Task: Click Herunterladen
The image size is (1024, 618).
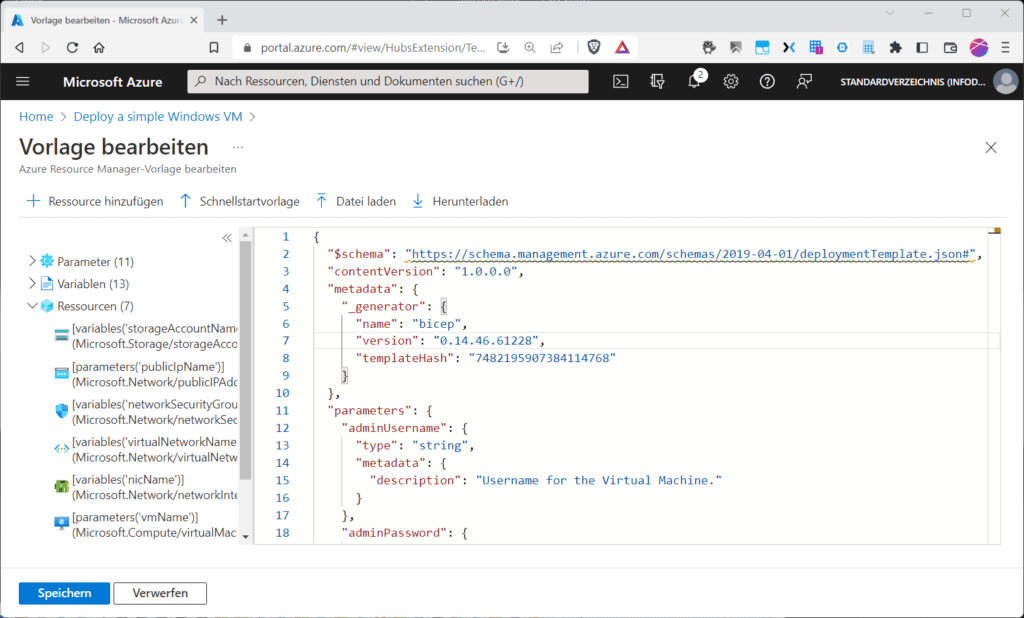Action: point(460,201)
